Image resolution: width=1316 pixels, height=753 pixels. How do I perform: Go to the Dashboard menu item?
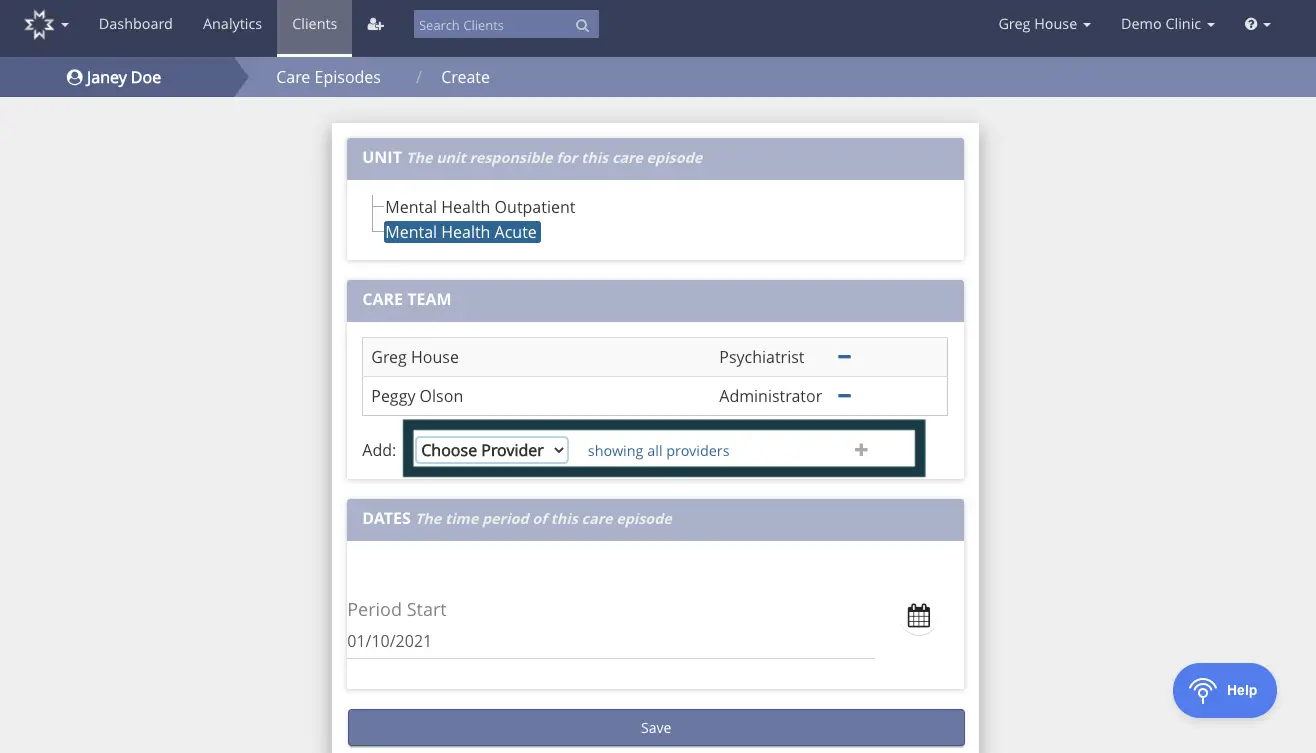tap(135, 23)
